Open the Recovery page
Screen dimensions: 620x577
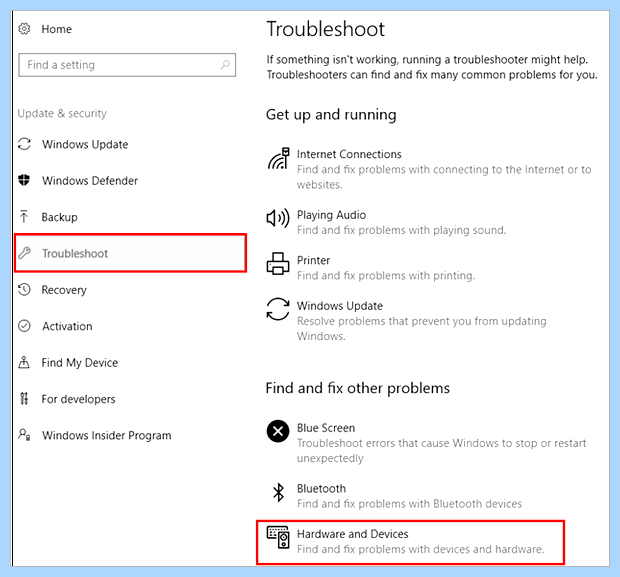point(64,290)
